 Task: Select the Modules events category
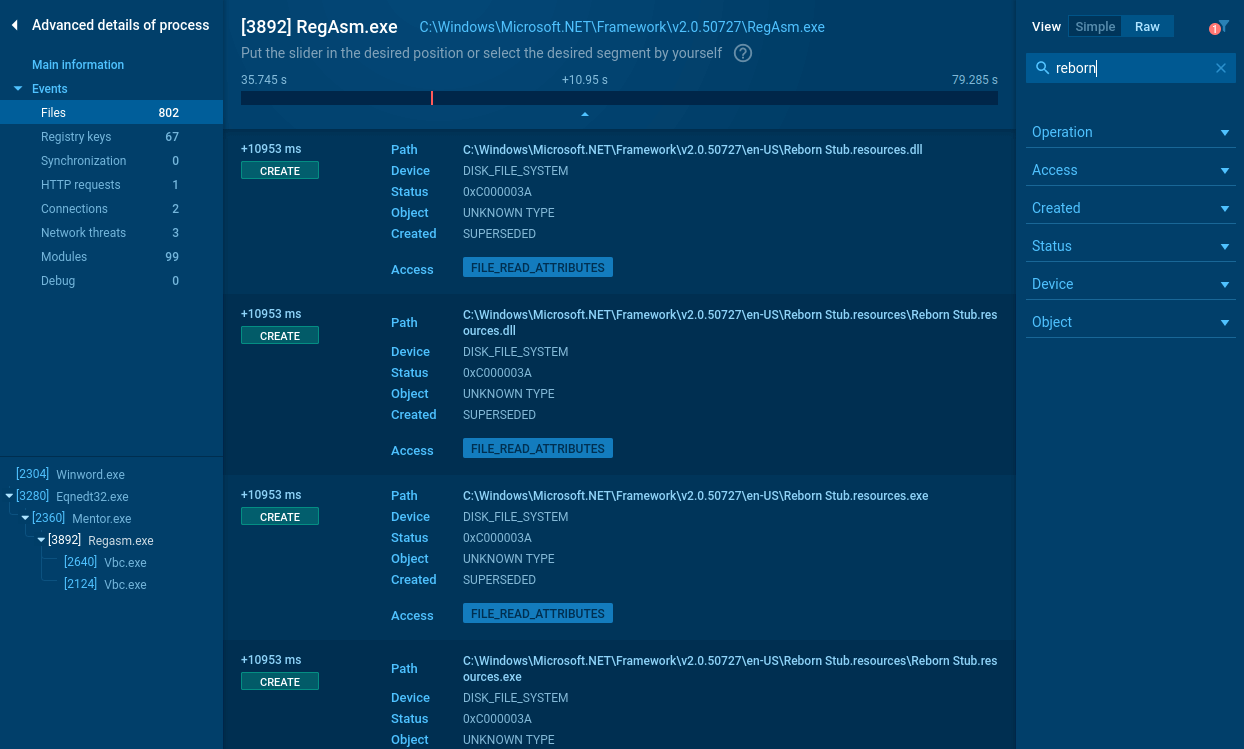point(64,257)
